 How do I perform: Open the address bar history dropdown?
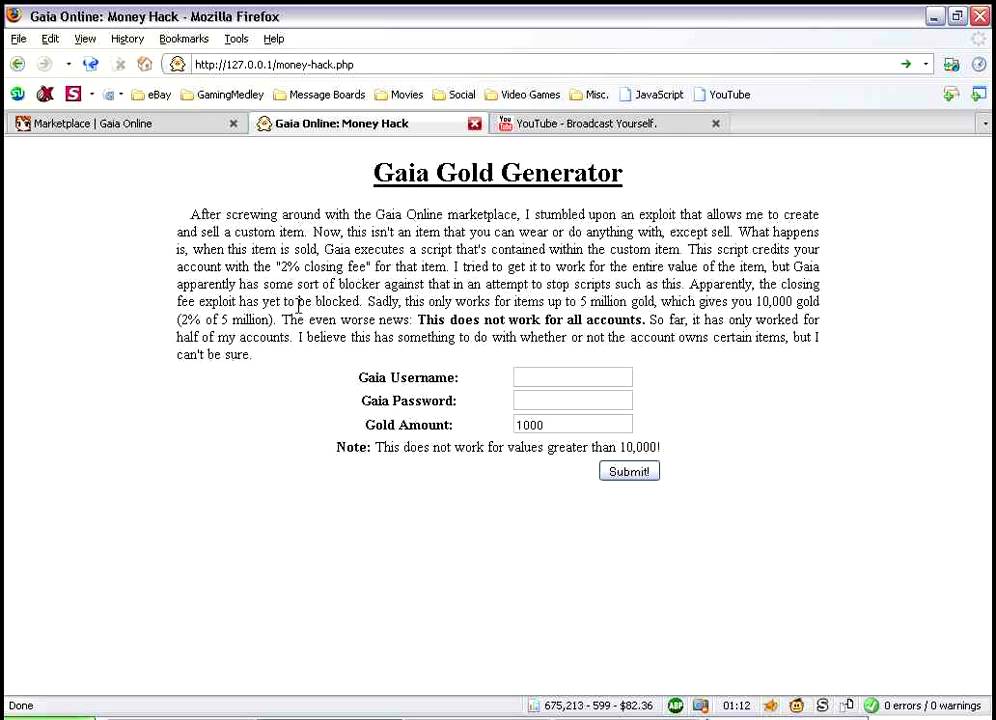pos(925,64)
